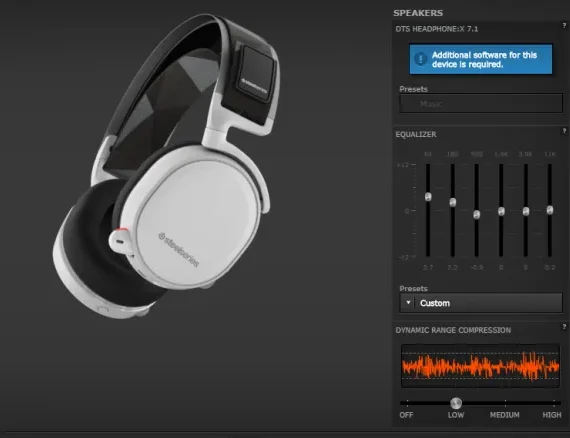570x438 pixels.
Task: Set dynamic range compression to LOW label
Action: pyautogui.click(x=456, y=415)
